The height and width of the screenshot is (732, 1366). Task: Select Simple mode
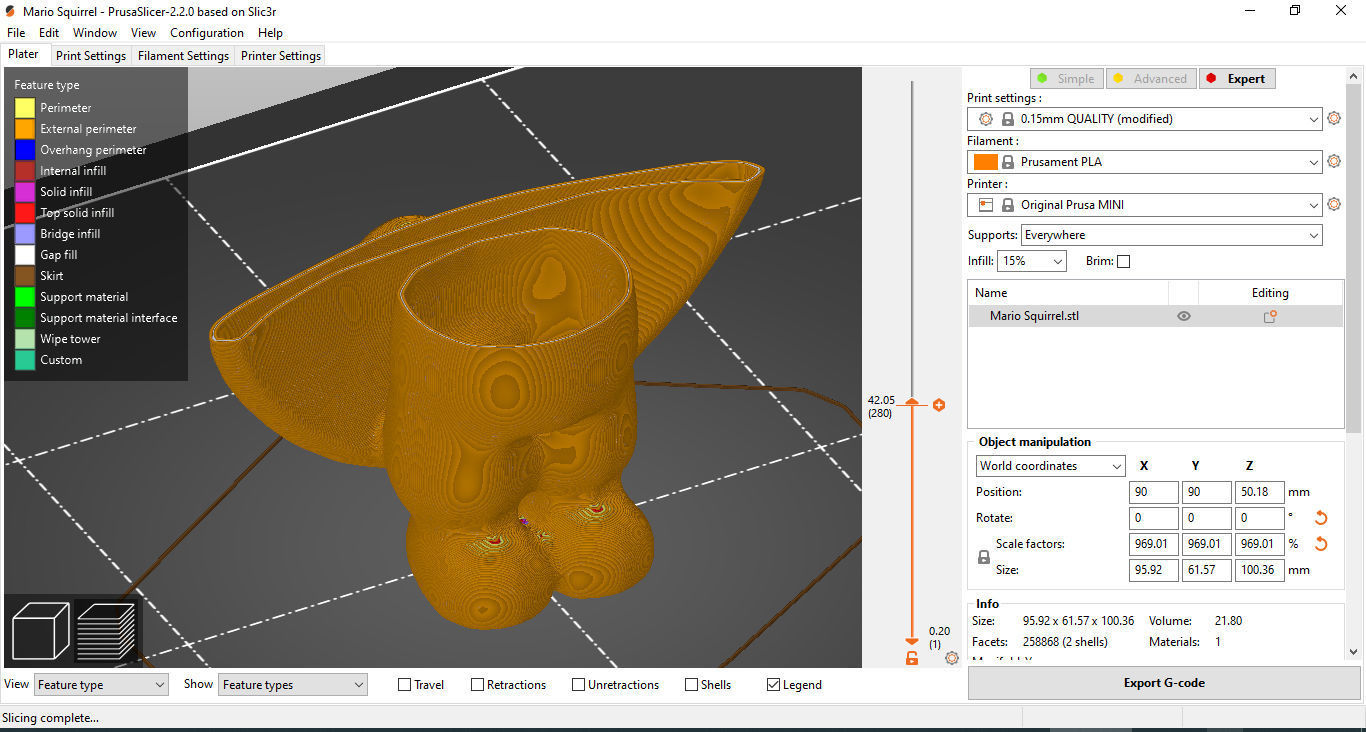click(1066, 79)
